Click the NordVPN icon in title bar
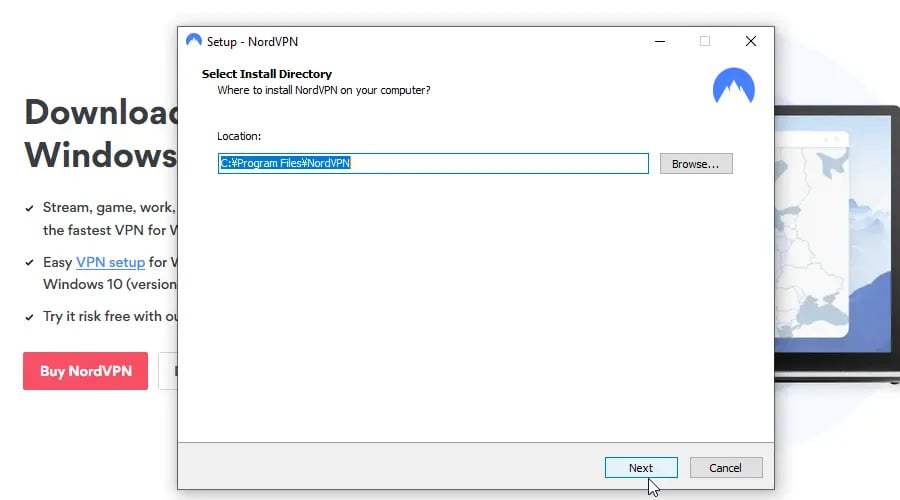The height and width of the screenshot is (500, 900). [194, 40]
